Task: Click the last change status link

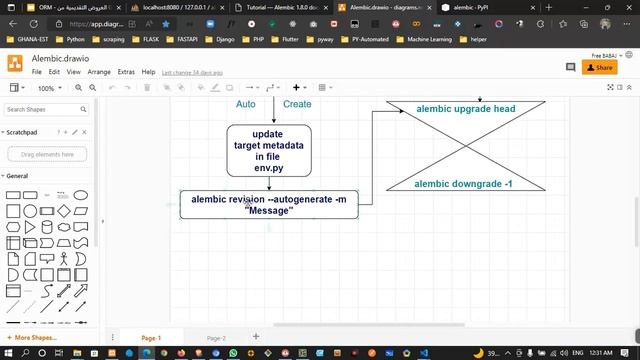Action: tap(192, 73)
